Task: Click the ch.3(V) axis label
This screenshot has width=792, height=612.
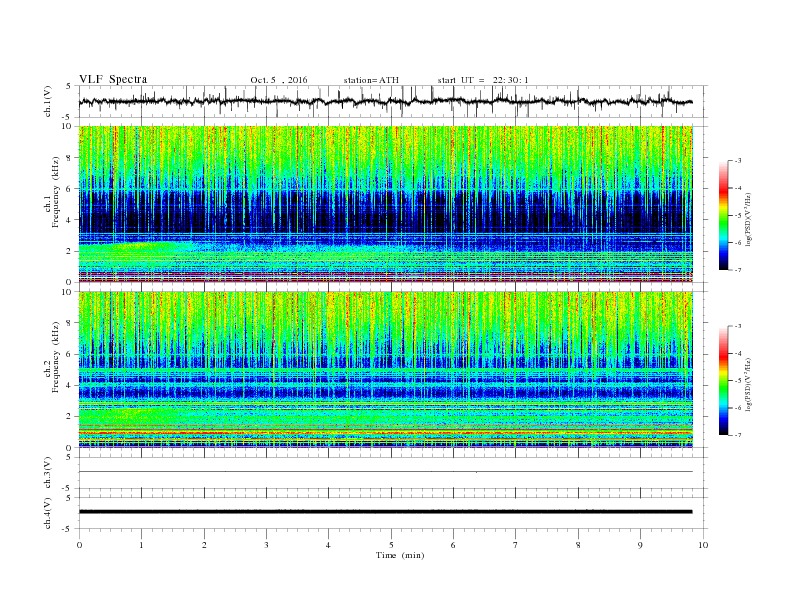Action: 48,473
